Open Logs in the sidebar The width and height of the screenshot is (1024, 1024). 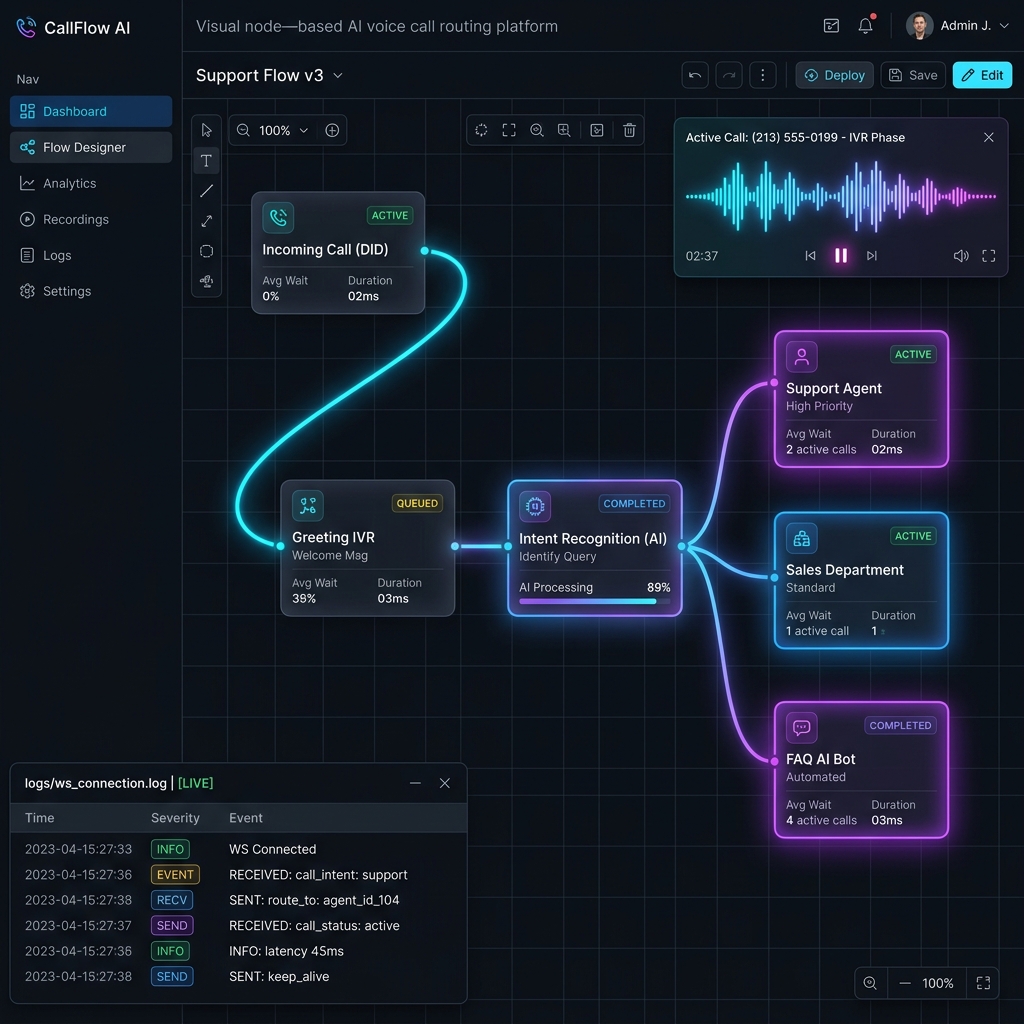coord(91,255)
